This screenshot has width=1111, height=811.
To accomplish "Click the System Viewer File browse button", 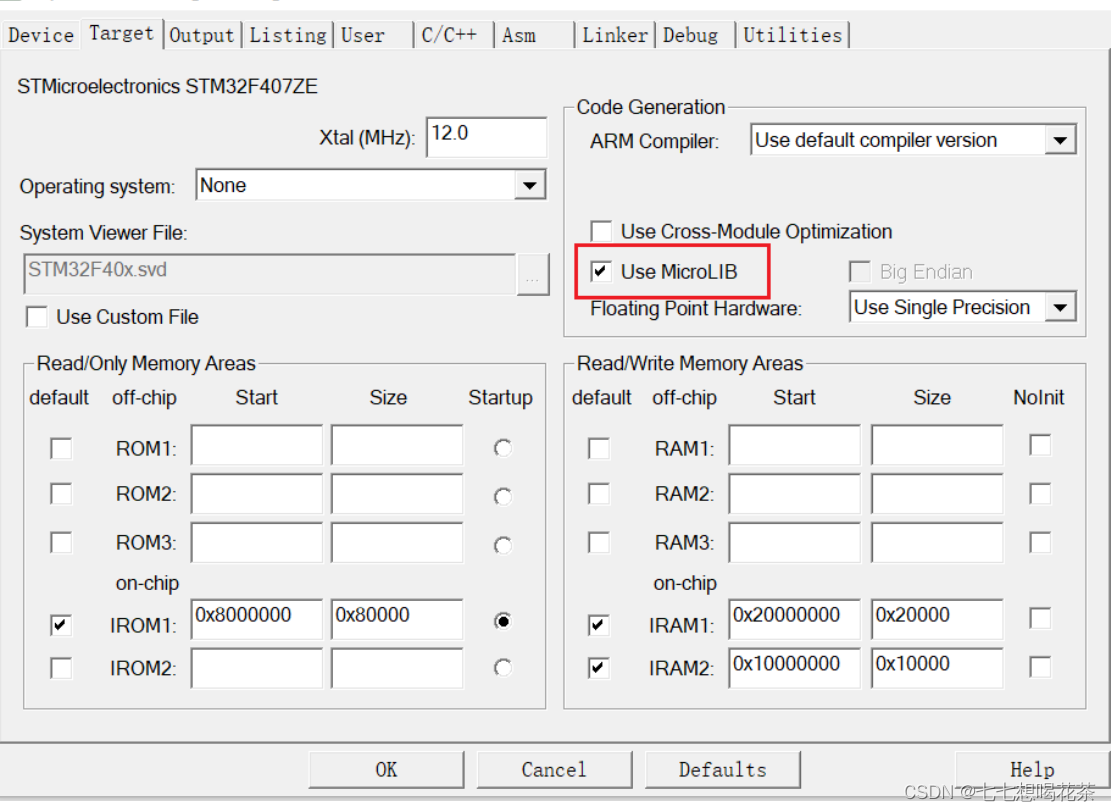I will tap(533, 273).
